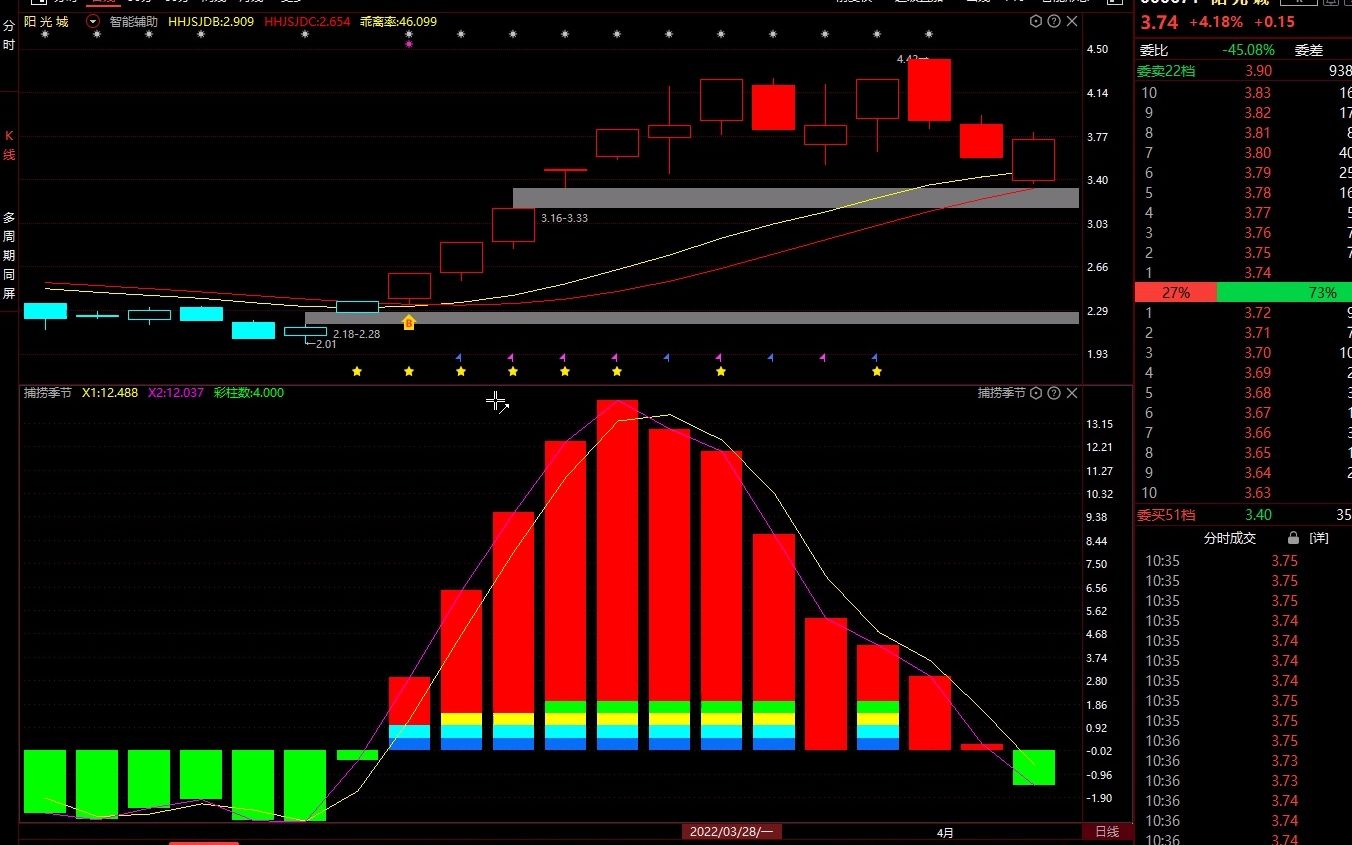Click the current price 3.74 in quote header
Viewport: 1352px width, 845px height.
1159,23
